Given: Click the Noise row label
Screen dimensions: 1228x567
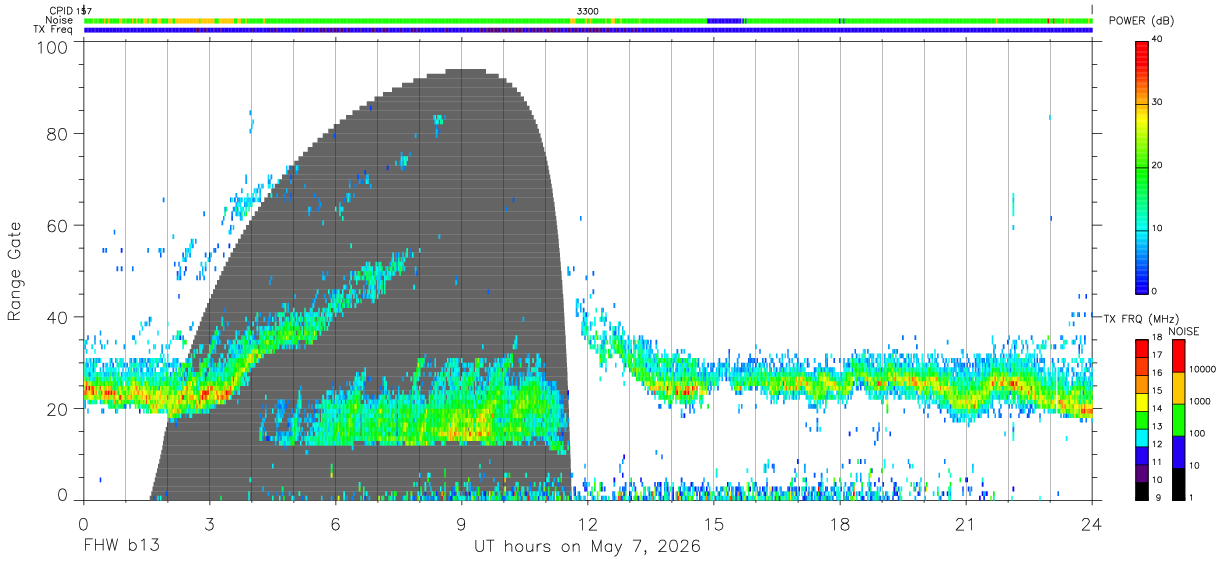Looking at the screenshot, I should [60, 20].
